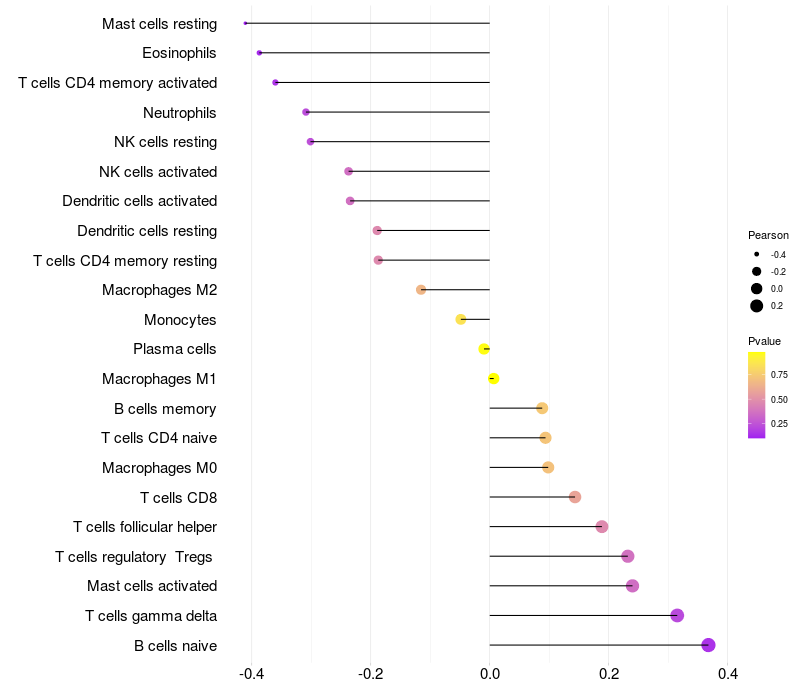Select the T cells follicular helper dot
This screenshot has height=700, width=800.
[x=602, y=527]
